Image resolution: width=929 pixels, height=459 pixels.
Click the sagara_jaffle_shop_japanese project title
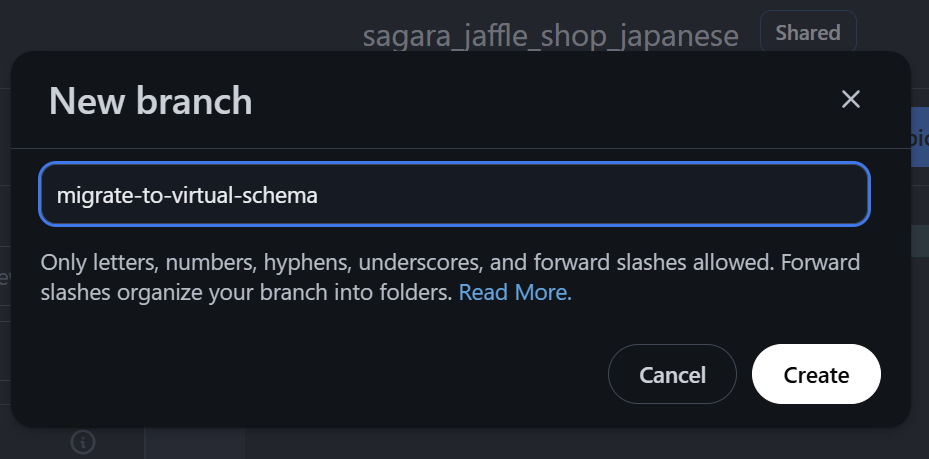550,37
